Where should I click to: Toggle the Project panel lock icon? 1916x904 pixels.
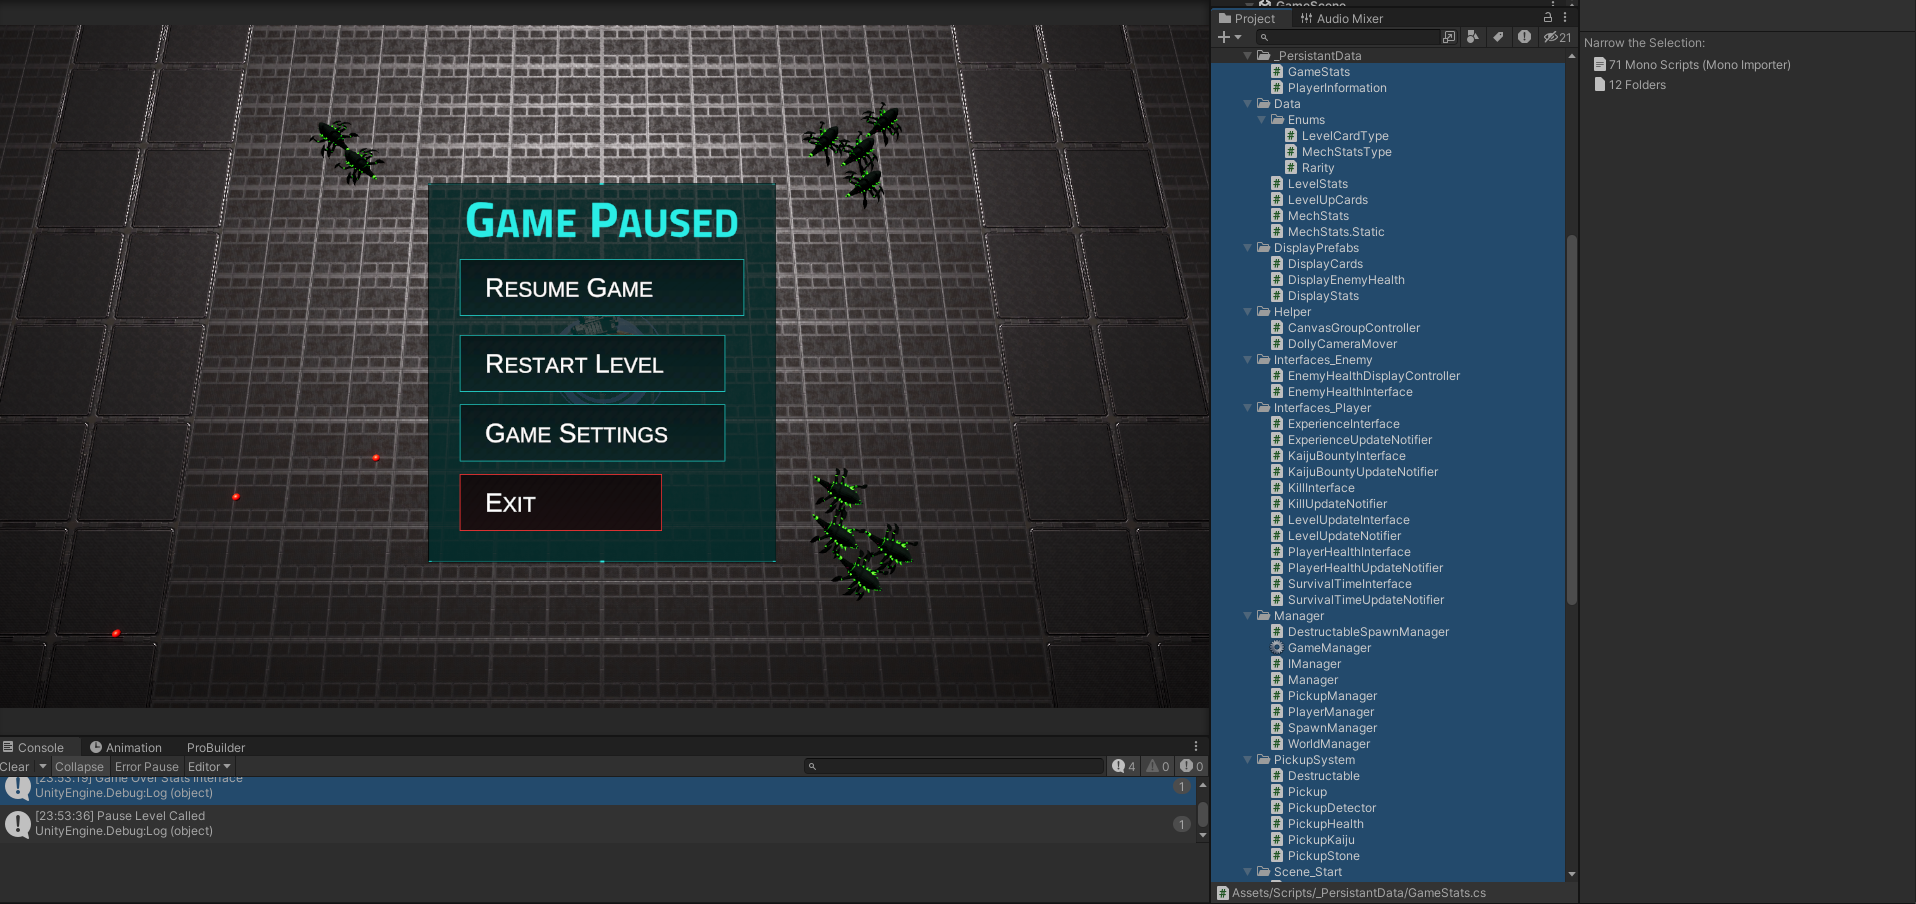1548,18
